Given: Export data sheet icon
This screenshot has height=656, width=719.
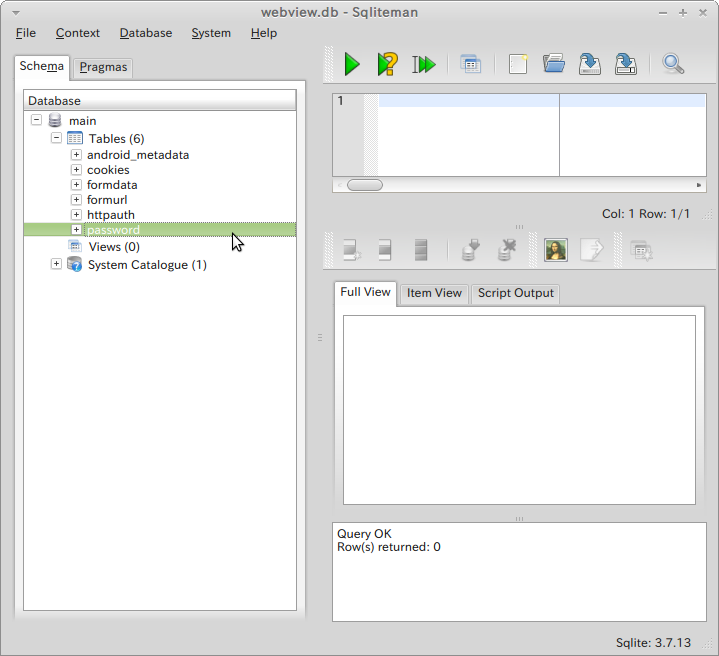Looking at the screenshot, I should coord(592,250).
